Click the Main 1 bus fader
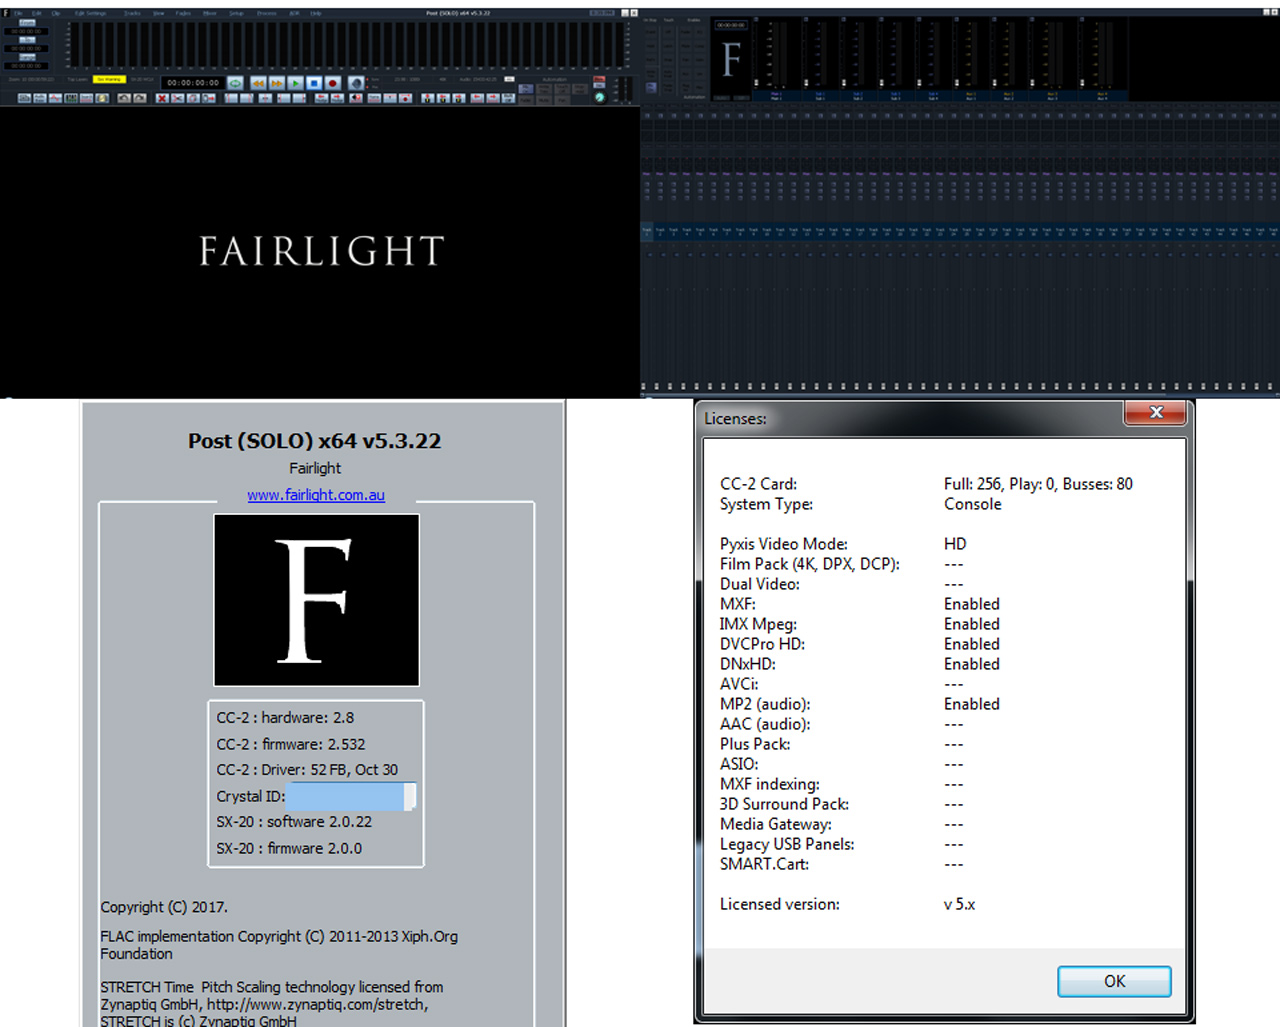 756,82
